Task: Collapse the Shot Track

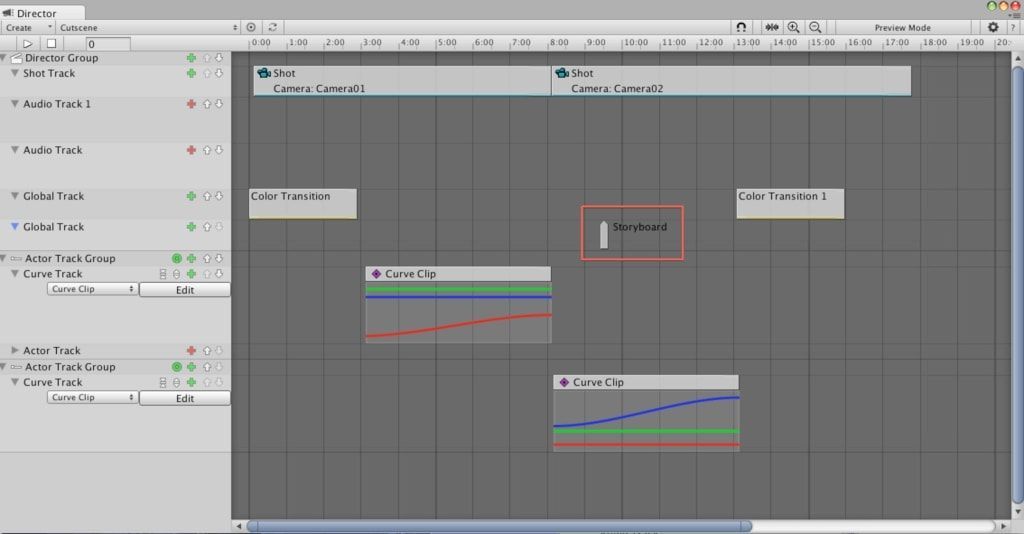Action: (x=14, y=73)
